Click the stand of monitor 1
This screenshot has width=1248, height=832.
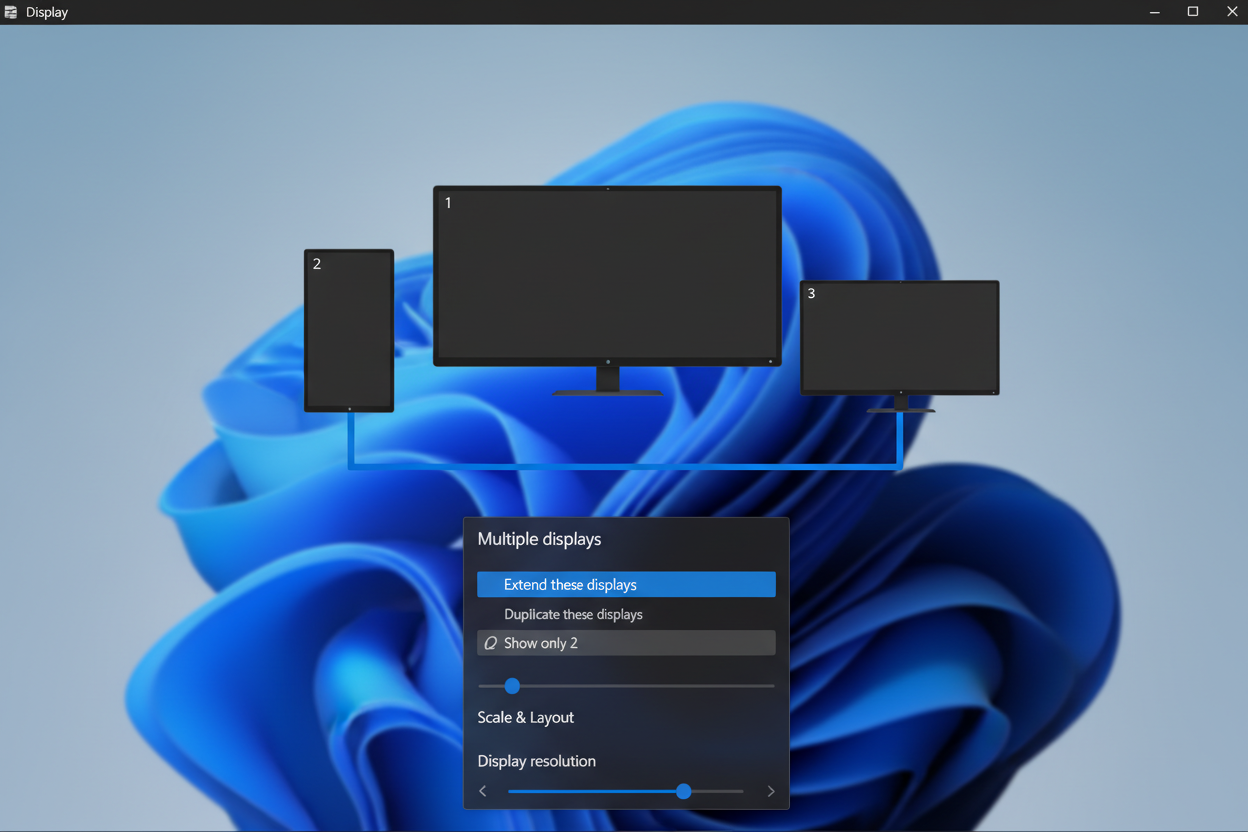tap(607, 381)
